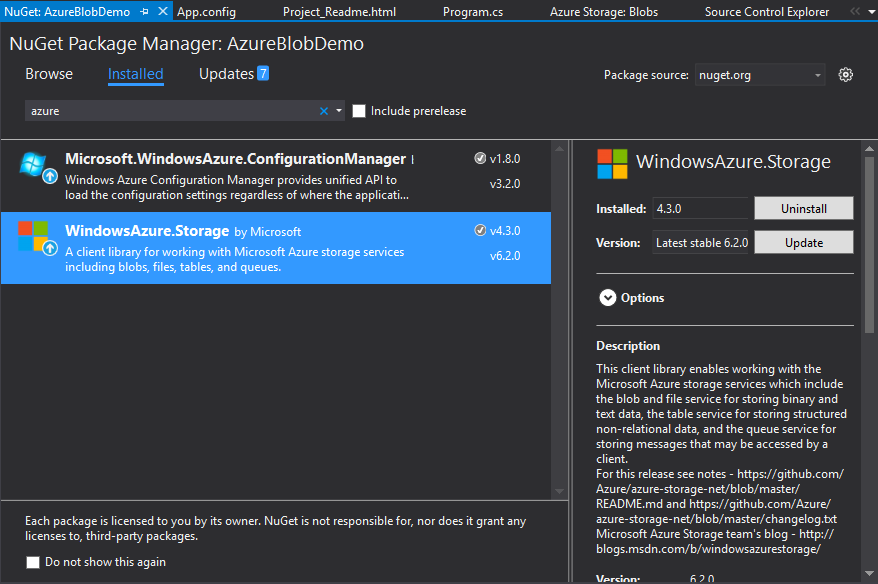This screenshot has width=878, height=584.
Task: Check Do not show this again
Action: coord(33,562)
